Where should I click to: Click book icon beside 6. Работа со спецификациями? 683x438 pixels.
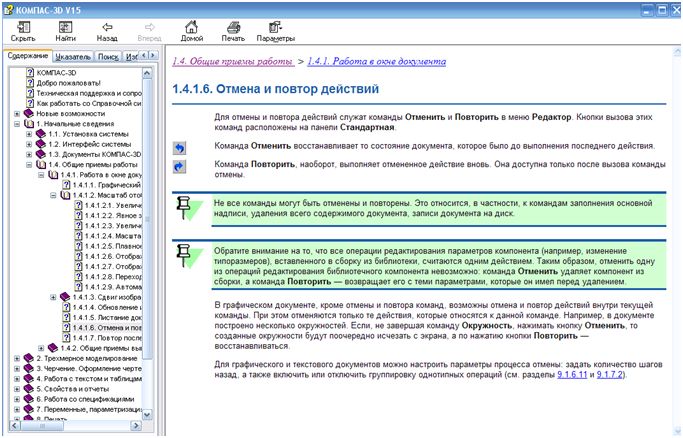pos(28,399)
